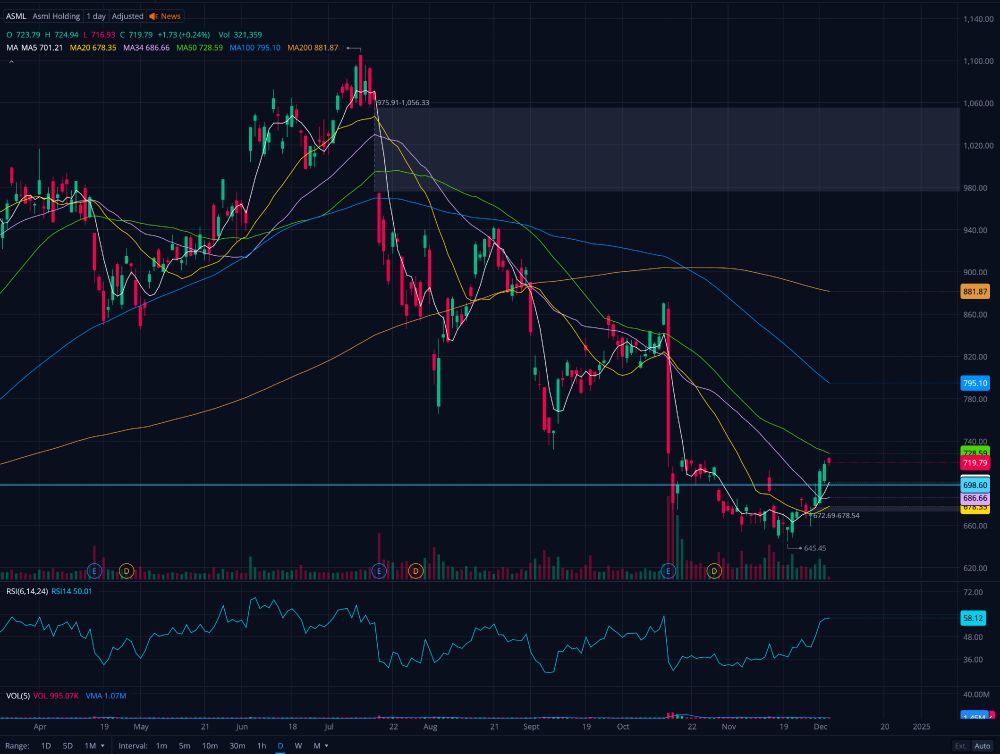Open the monthly M interval dropdown

[321, 746]
